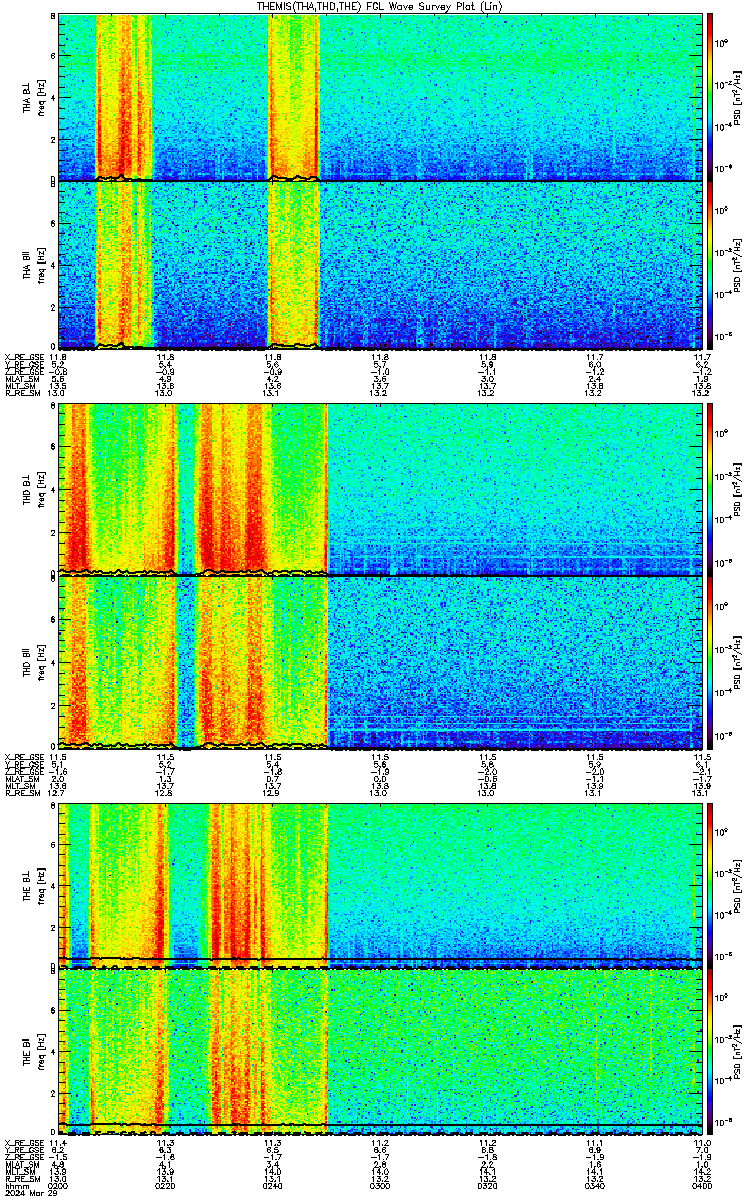Click the color bar beside THD B-parallel panel
This screenshot has width=750, height=1200.
click(711, 662)
